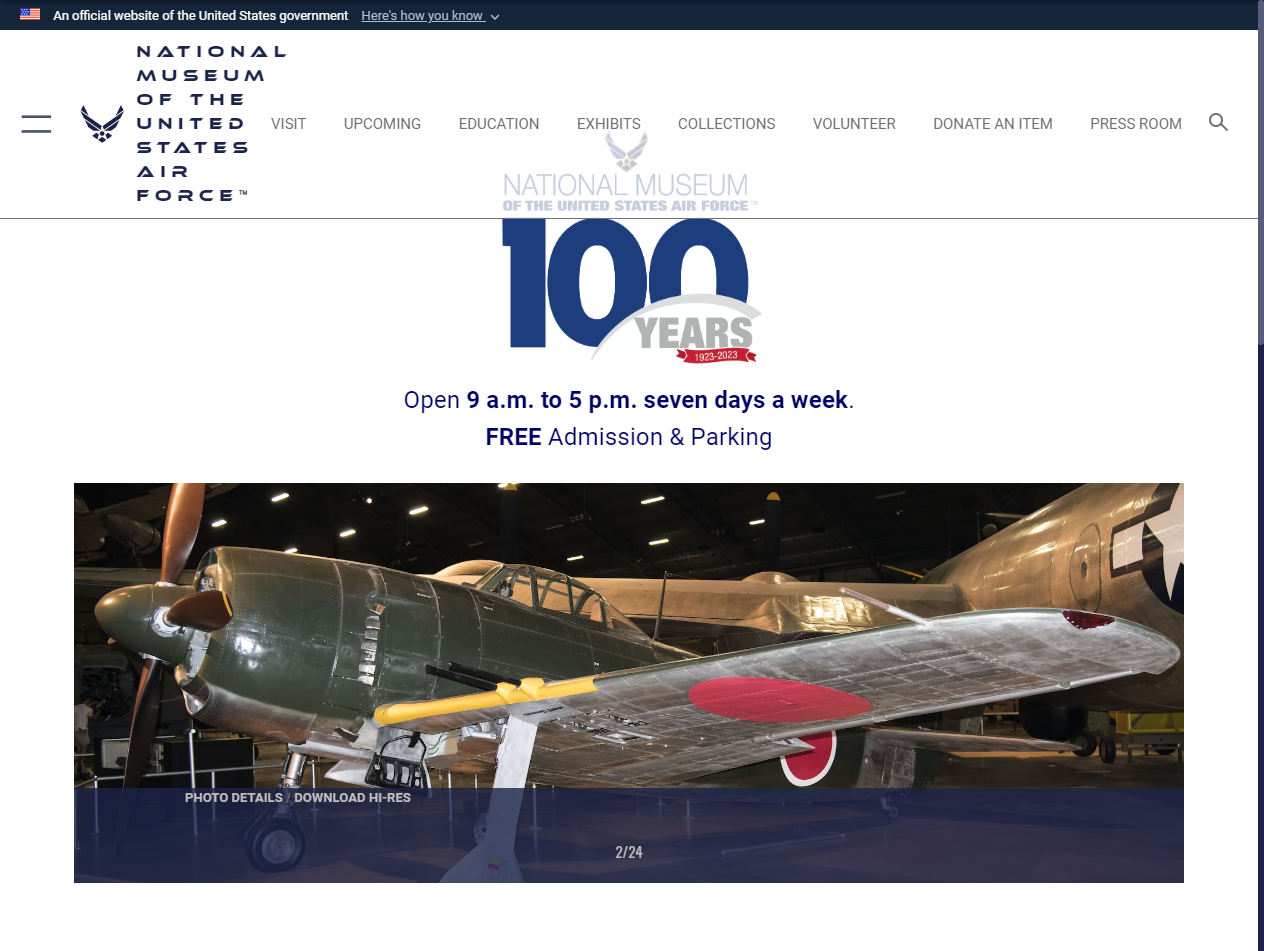The image size is (1264, 951).
Task: Go to the Exhibits section
Action: pyautogui.click(x=608, y=124)
